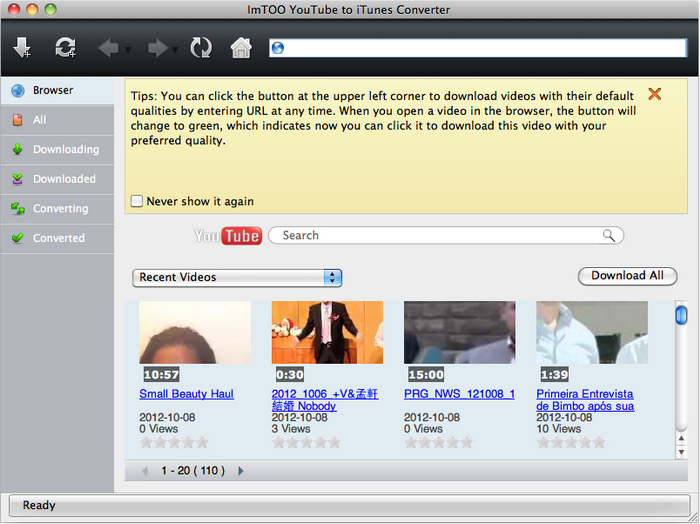This screenshot has height=524, width=700.
Task: Click the batch refresh-download icon with plus
Action: click(x=65, y=47)
